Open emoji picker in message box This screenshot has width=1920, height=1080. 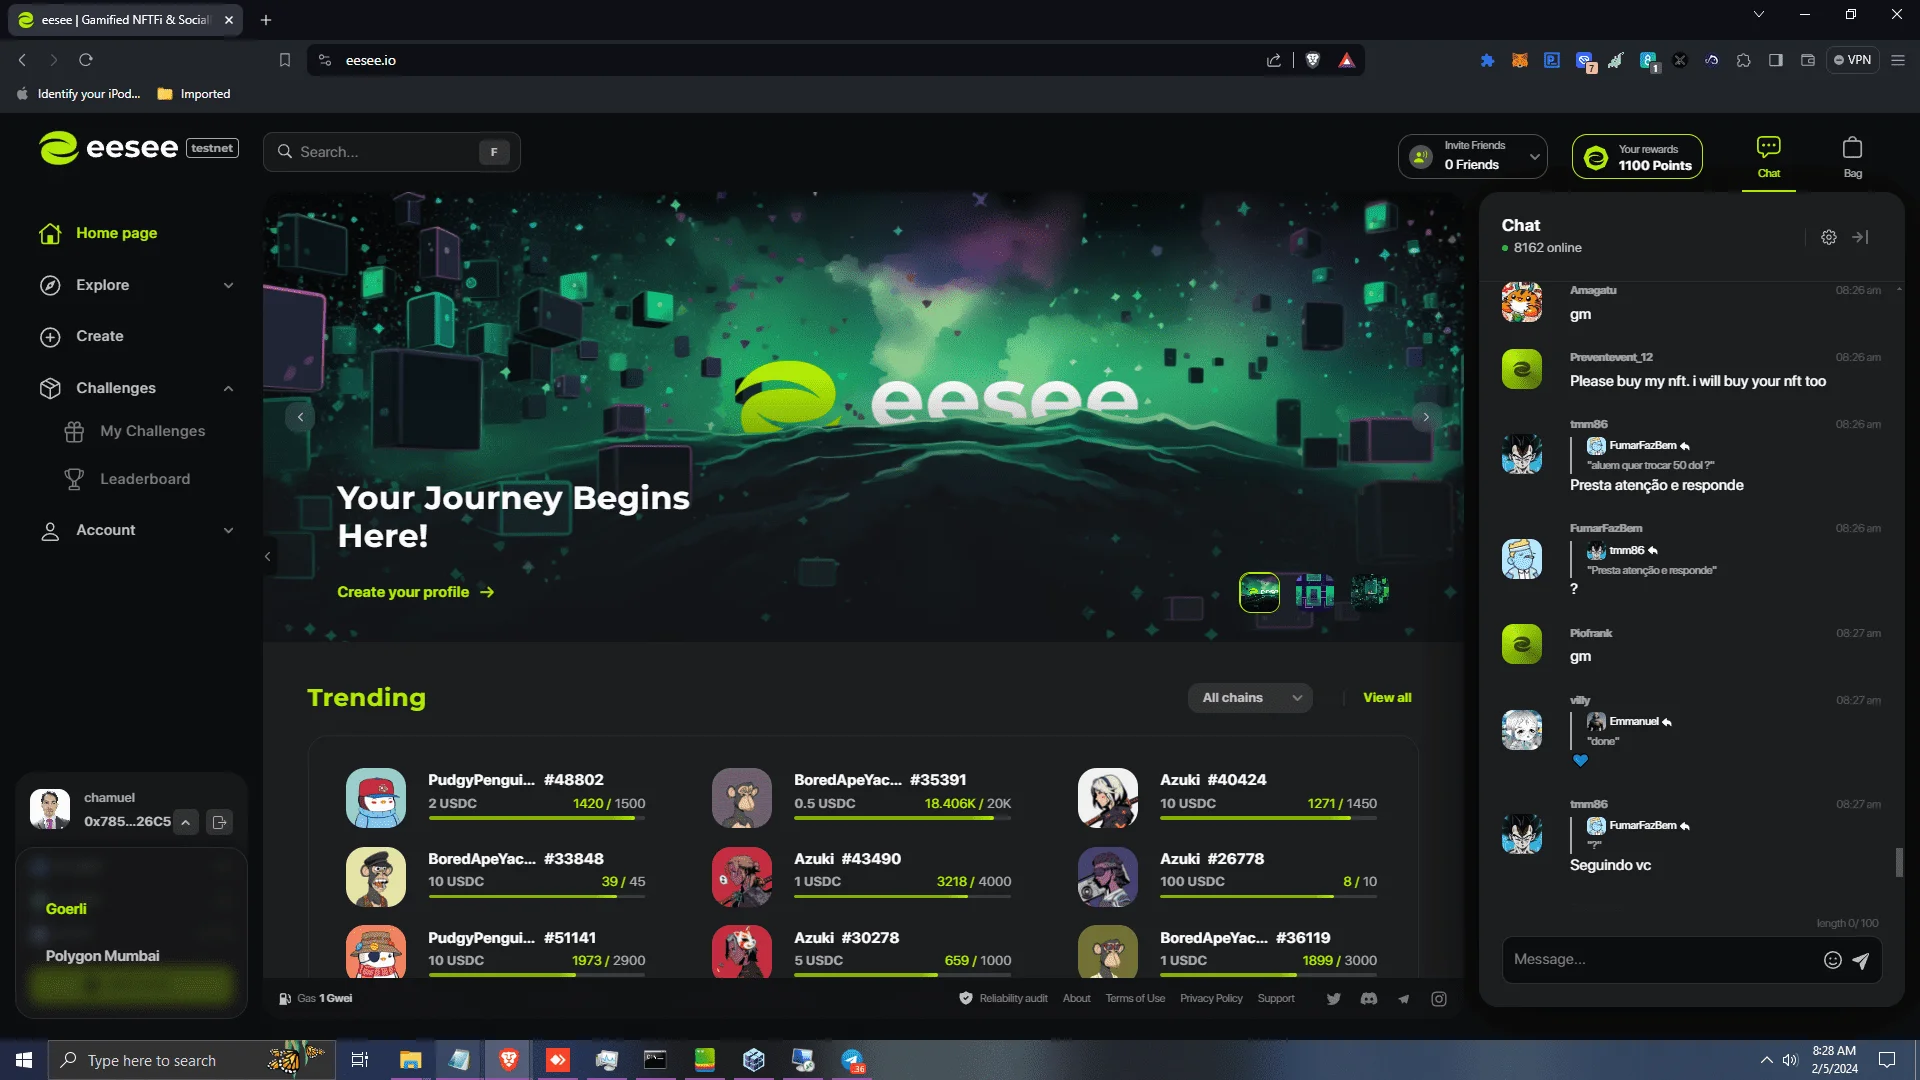(1832, 960)
